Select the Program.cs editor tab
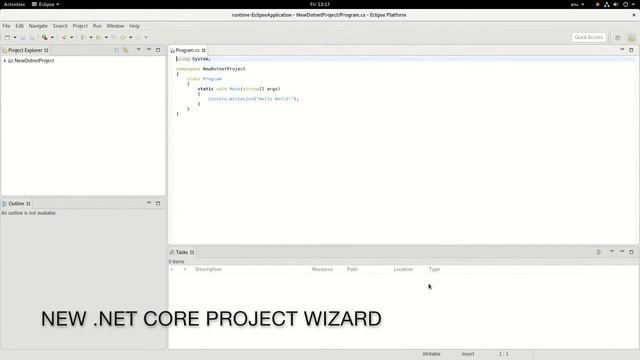 [187, 50]
